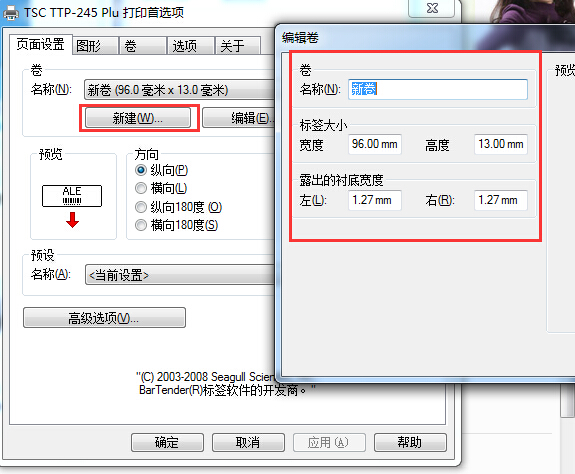Open 高级选项(V)... advanced options
Screen dimensions: 575x474
[104, 317]
